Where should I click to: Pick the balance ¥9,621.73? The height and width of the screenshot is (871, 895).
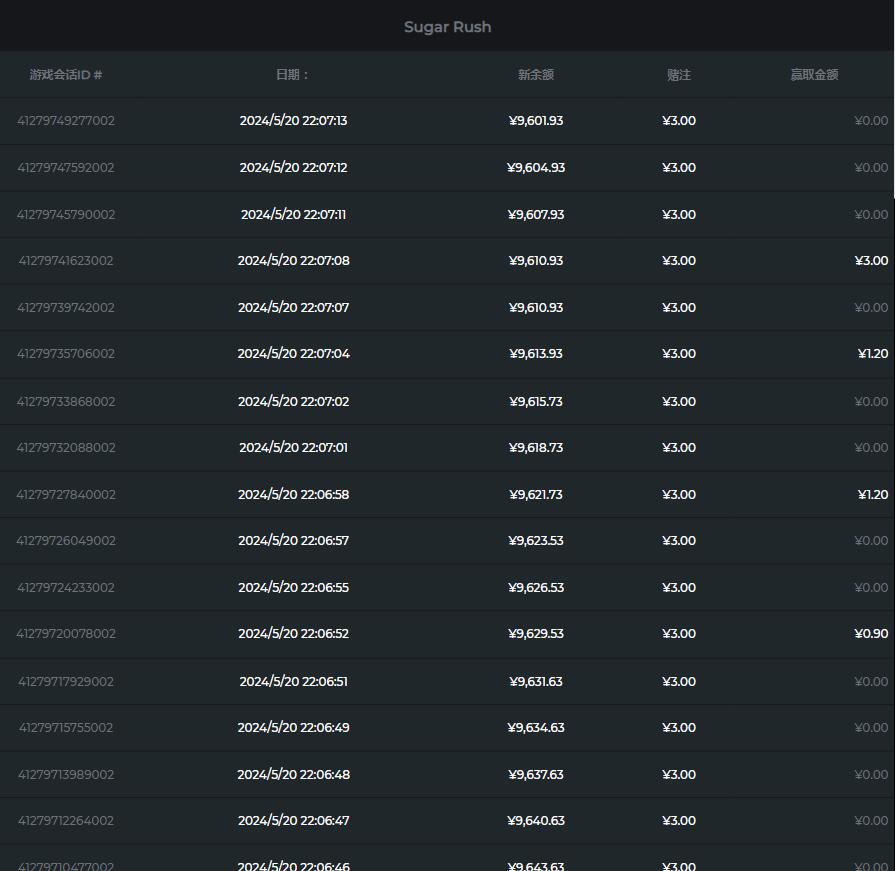536,495
